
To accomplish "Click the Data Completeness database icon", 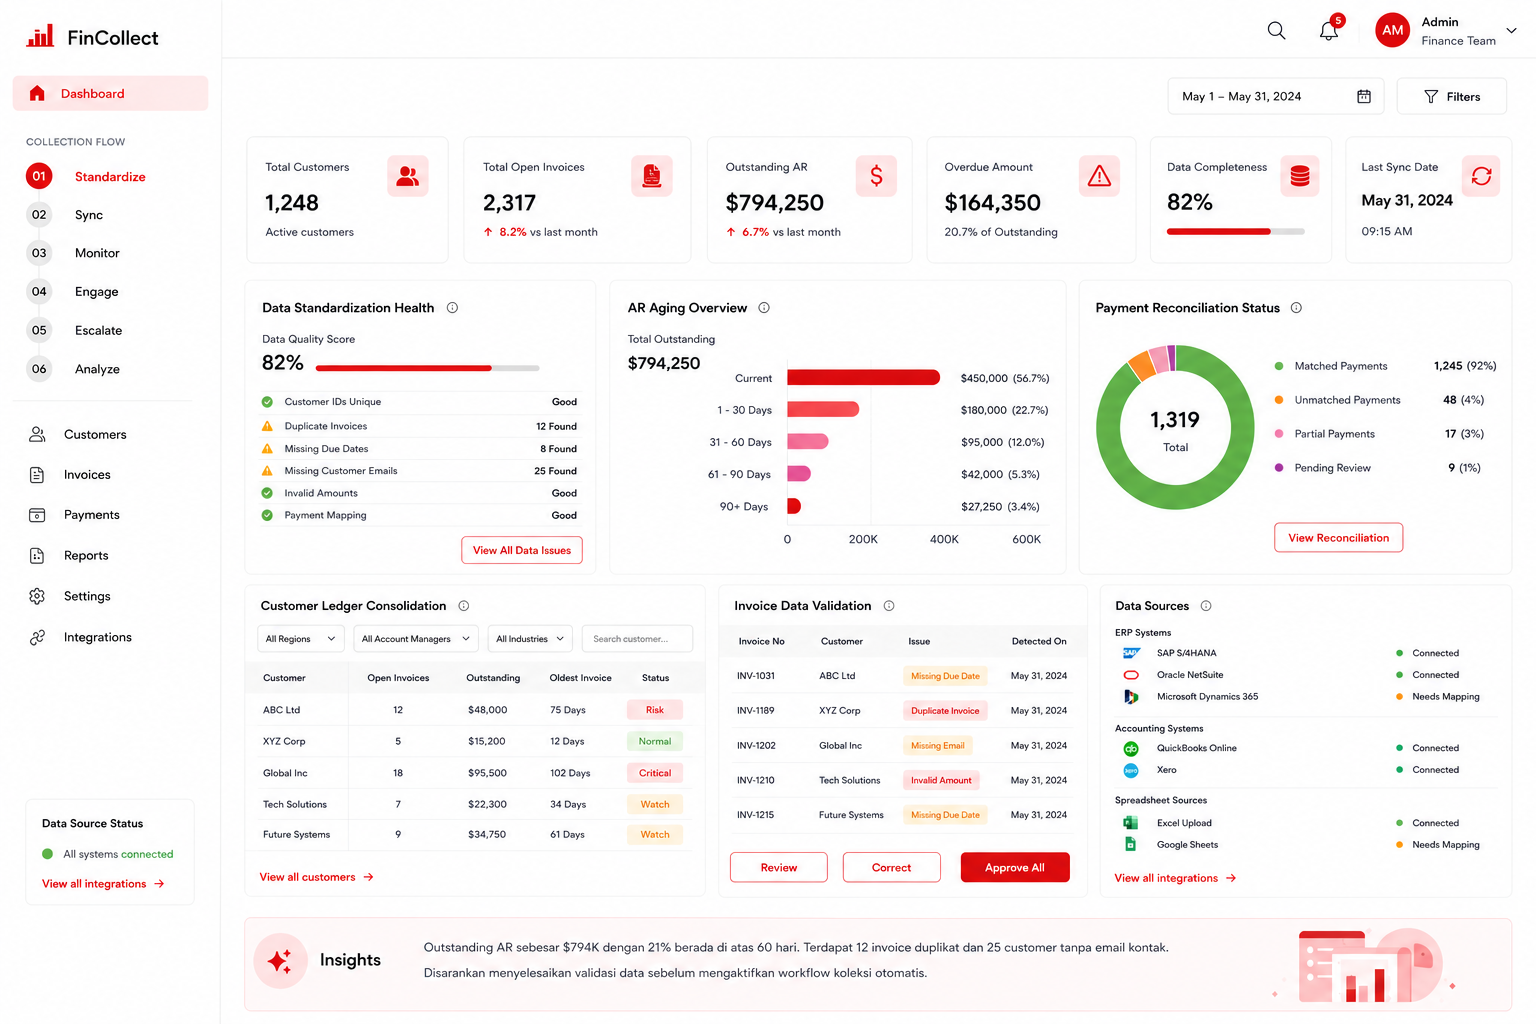I will pos(1300,176).
